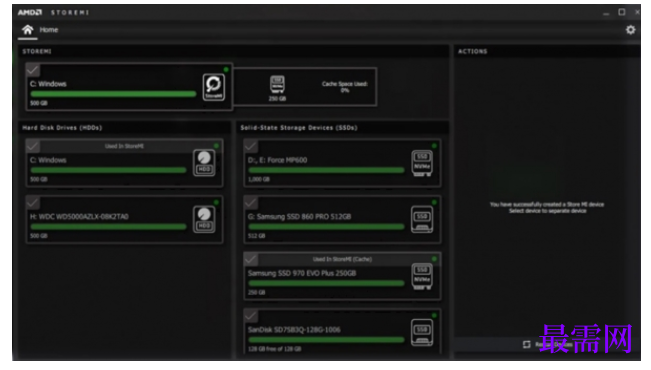Click '128 GB free of 128 GB' text
Image resolution: width=651 pixels, height=370 pixels.
click(x=274, y=349)
